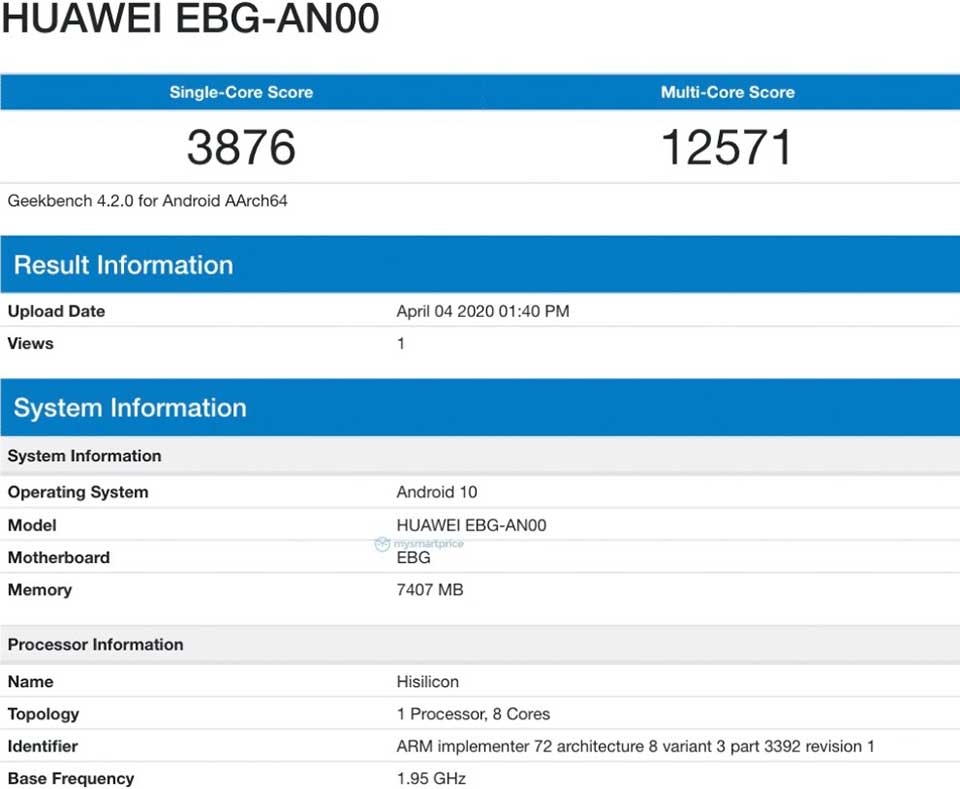Click the gray System Information subheader row
The width and height of the screenshot is (960, 789).
pyautogui.click(x=480, y=456)
